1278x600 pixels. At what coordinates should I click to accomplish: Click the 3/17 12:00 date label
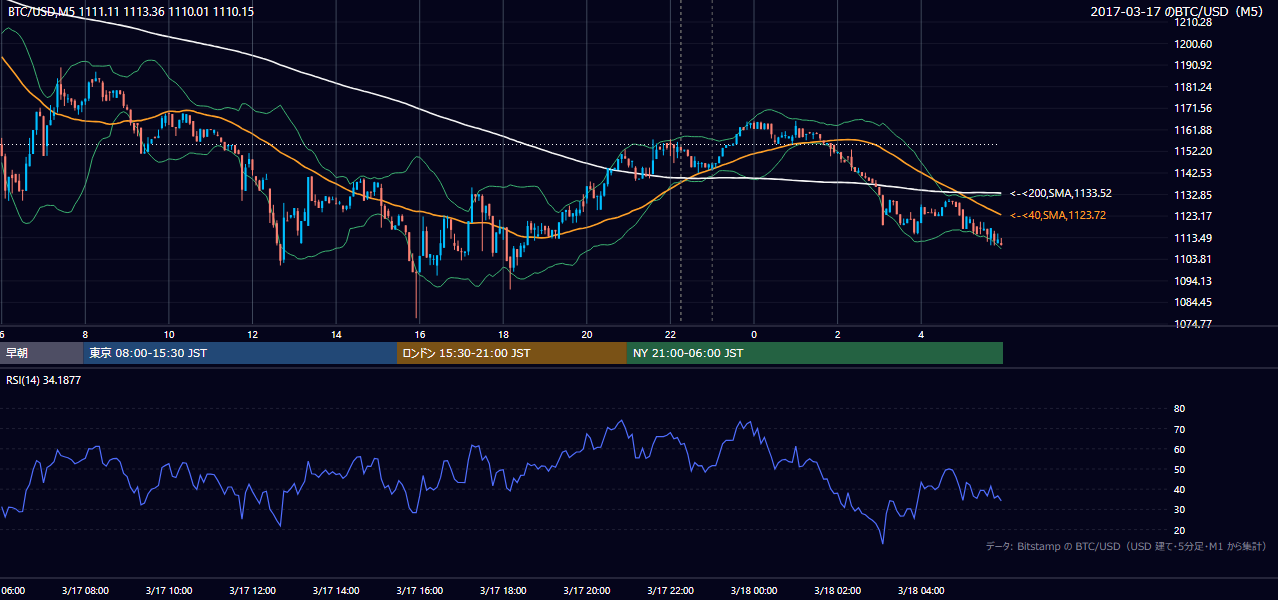pos(252,591)
